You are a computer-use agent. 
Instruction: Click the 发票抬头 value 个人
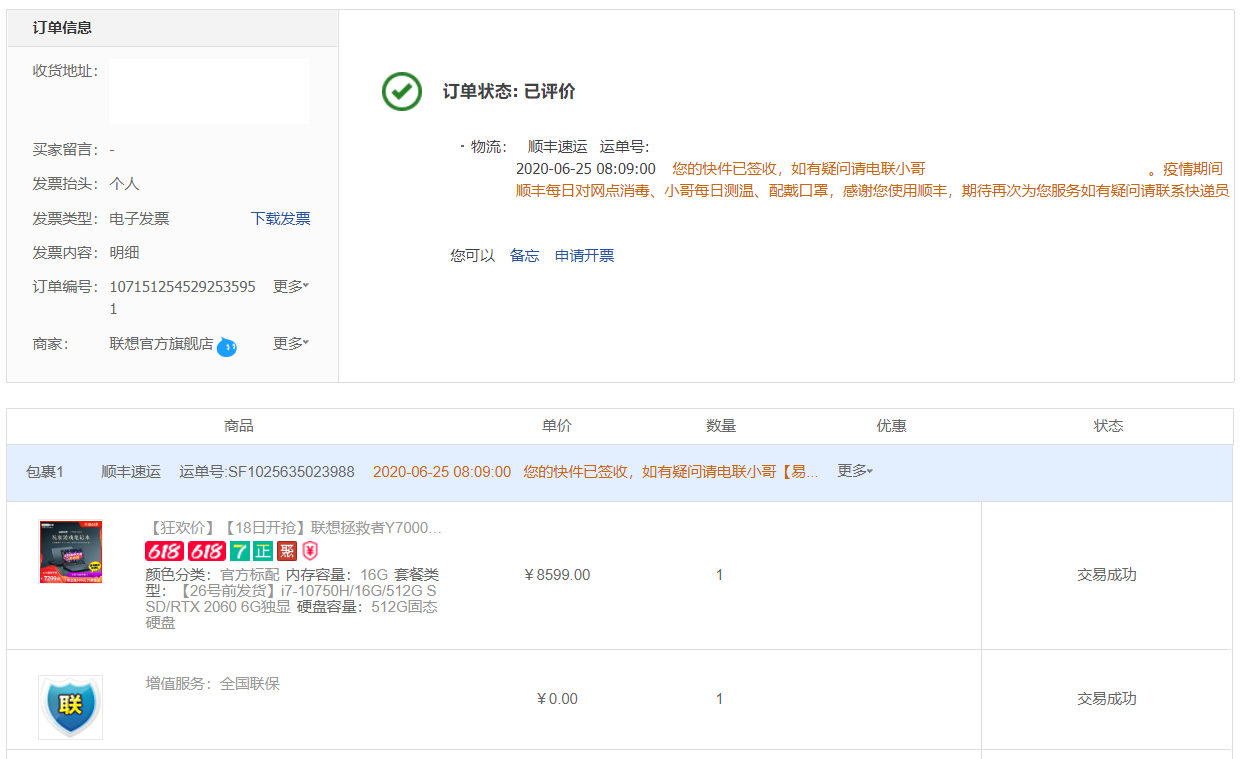(125, 183)
